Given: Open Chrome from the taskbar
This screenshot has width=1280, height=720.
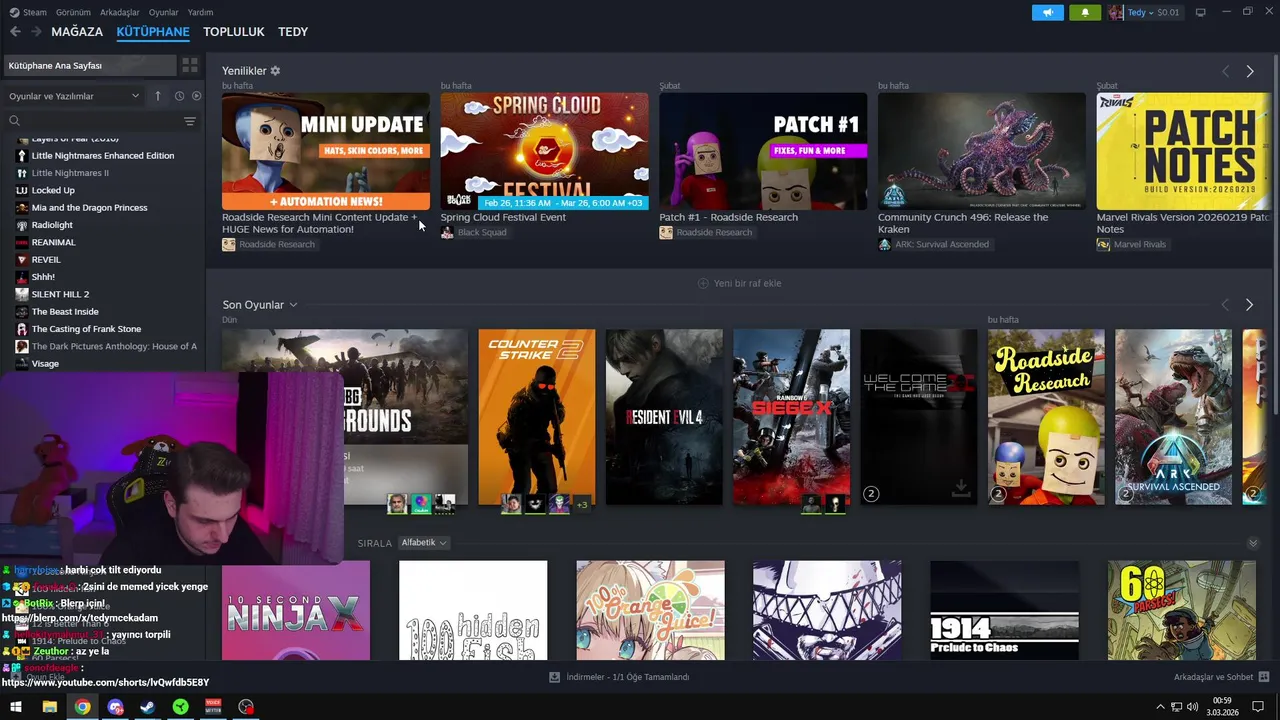Looking at the screenshot, I should click(x=82, y=707).
